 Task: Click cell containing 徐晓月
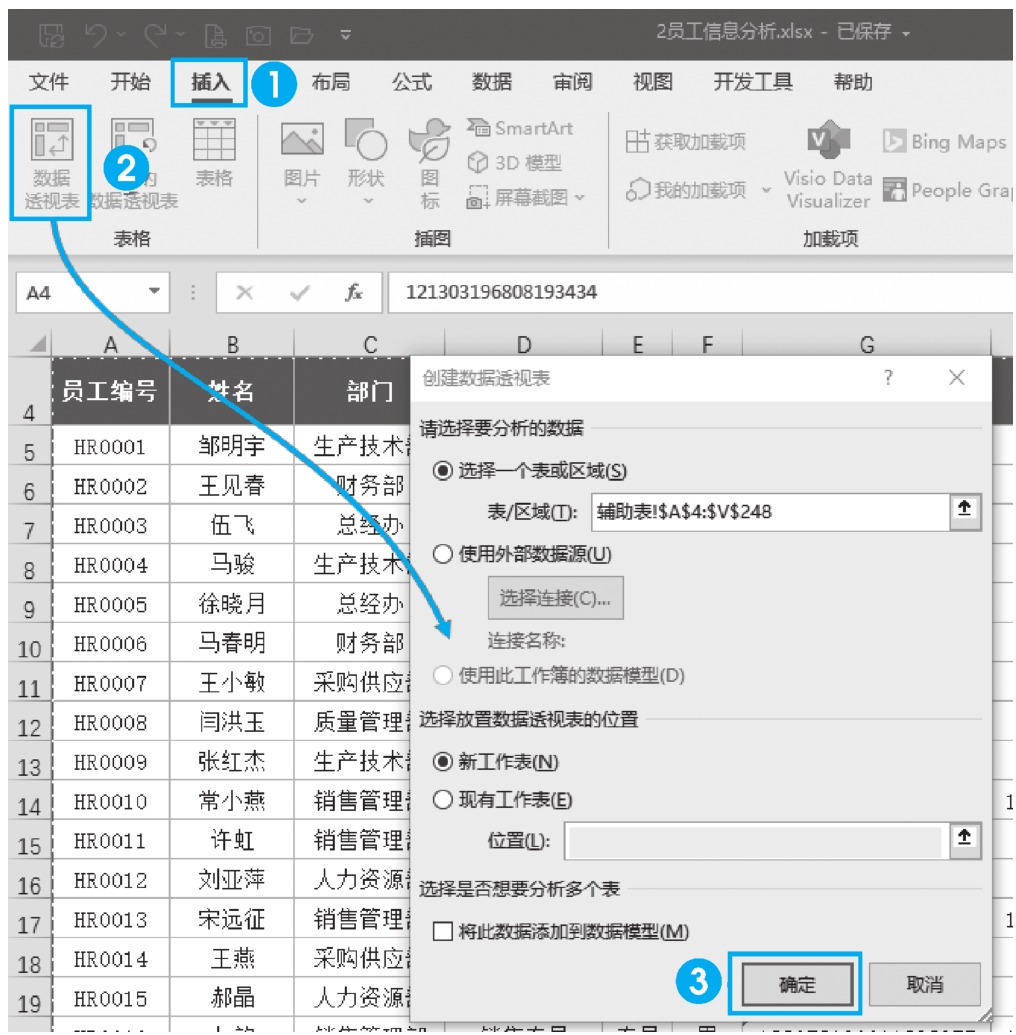coord(232,605)
